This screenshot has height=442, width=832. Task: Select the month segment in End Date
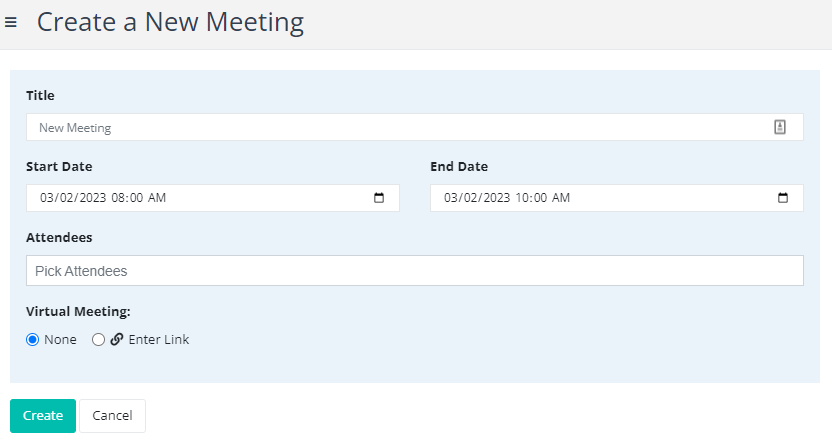point(450,198)
